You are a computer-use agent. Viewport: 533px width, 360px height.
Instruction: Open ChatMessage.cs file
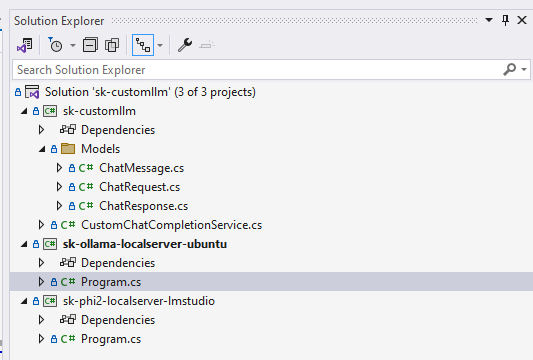(x=141, y=168)
